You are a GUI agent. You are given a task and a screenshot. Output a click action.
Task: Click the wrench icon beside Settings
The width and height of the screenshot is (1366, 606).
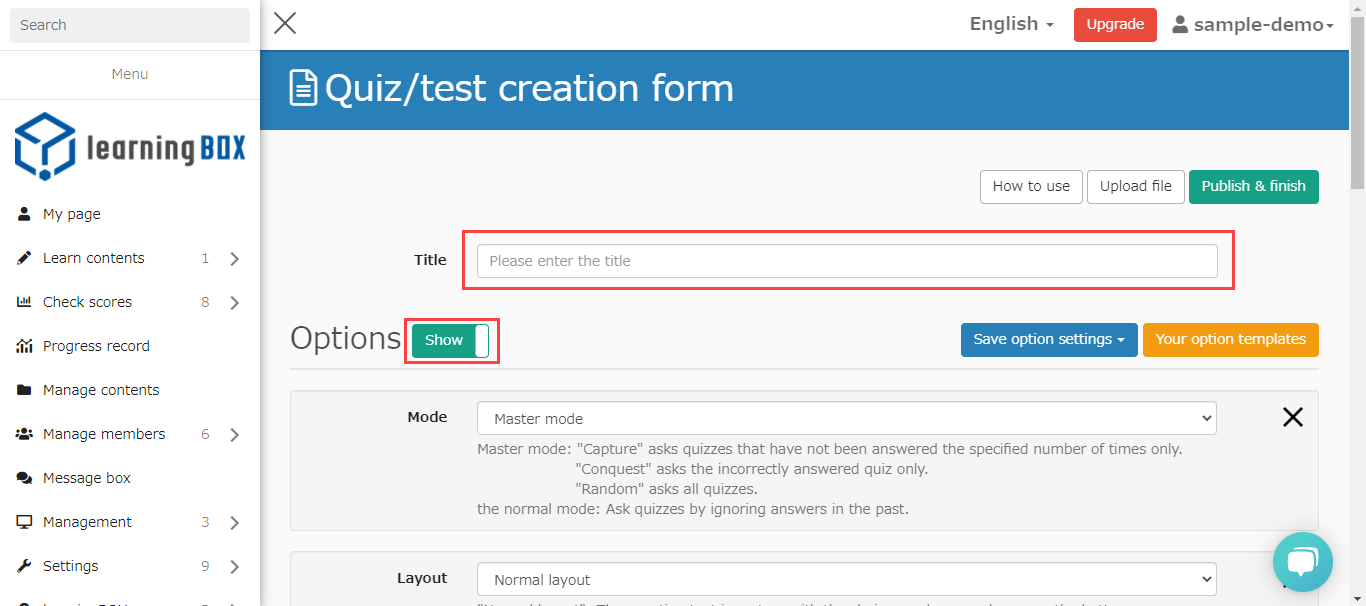tap(24, 566)
